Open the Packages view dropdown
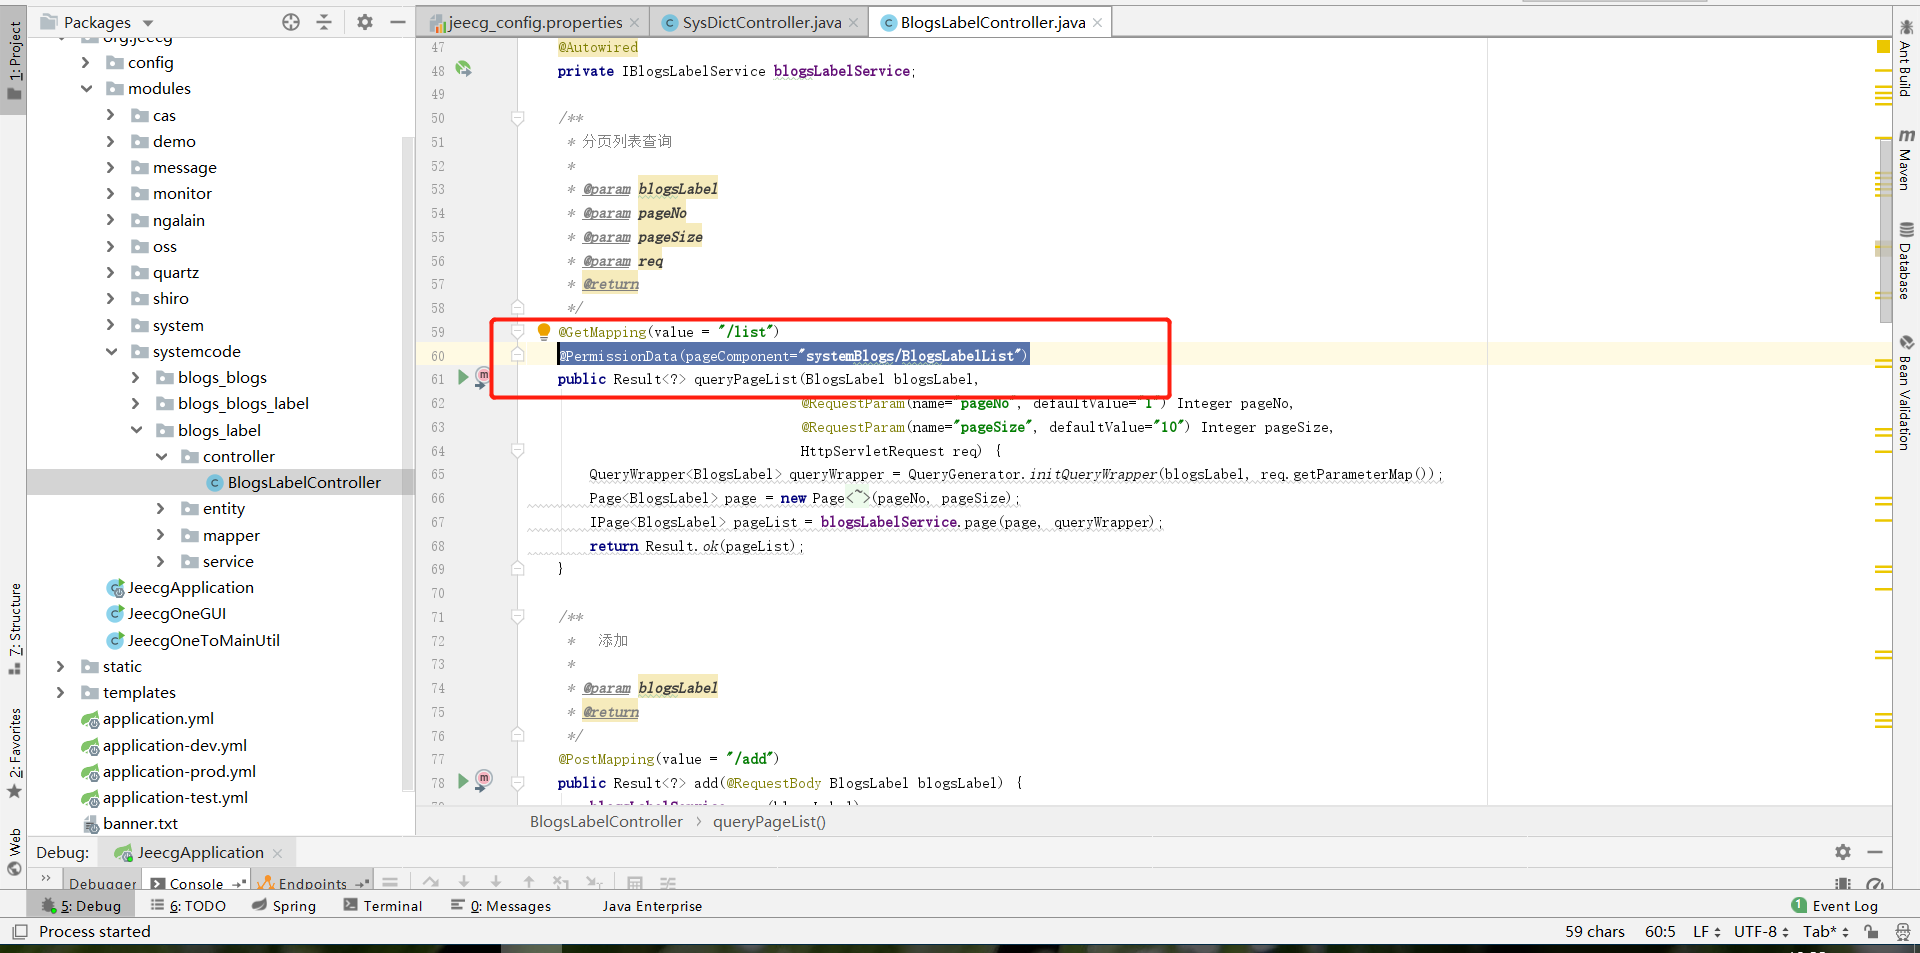This screenshot has height=953, width=1920. pos(146,21)
